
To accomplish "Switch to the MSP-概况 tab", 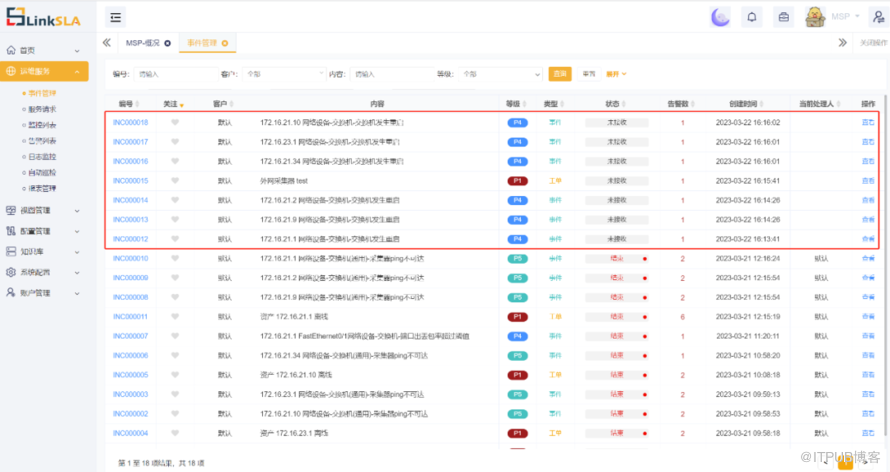I will (x=142, y=43).
